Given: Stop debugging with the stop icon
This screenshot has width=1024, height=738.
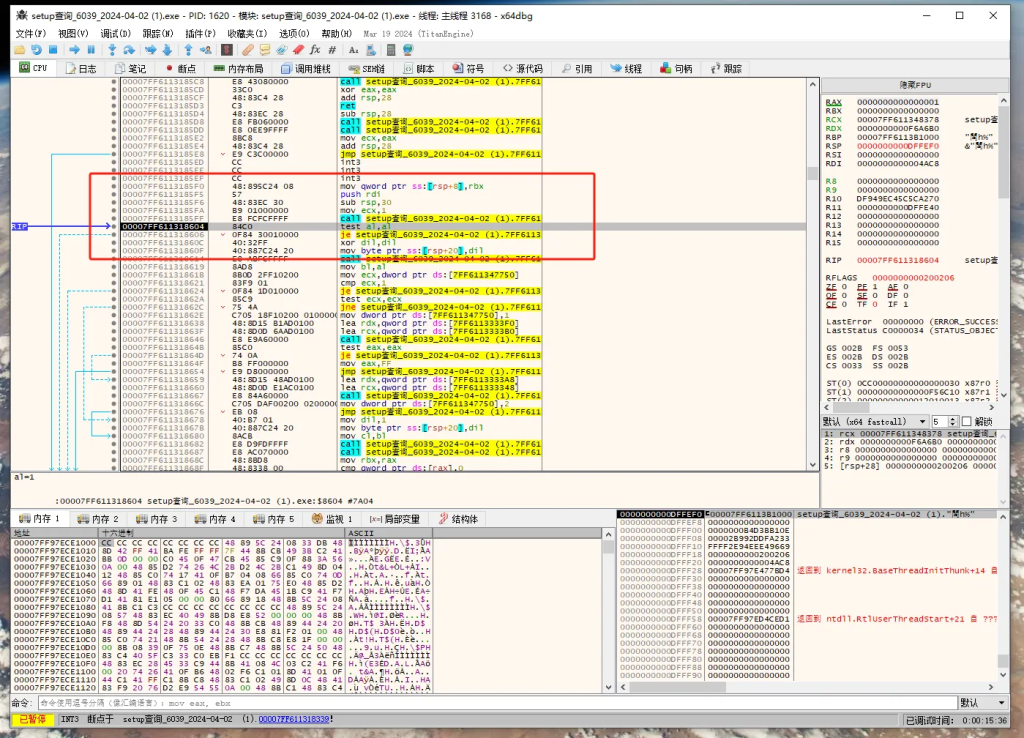Looking at the screenshot, I should (x=55, y=49).
